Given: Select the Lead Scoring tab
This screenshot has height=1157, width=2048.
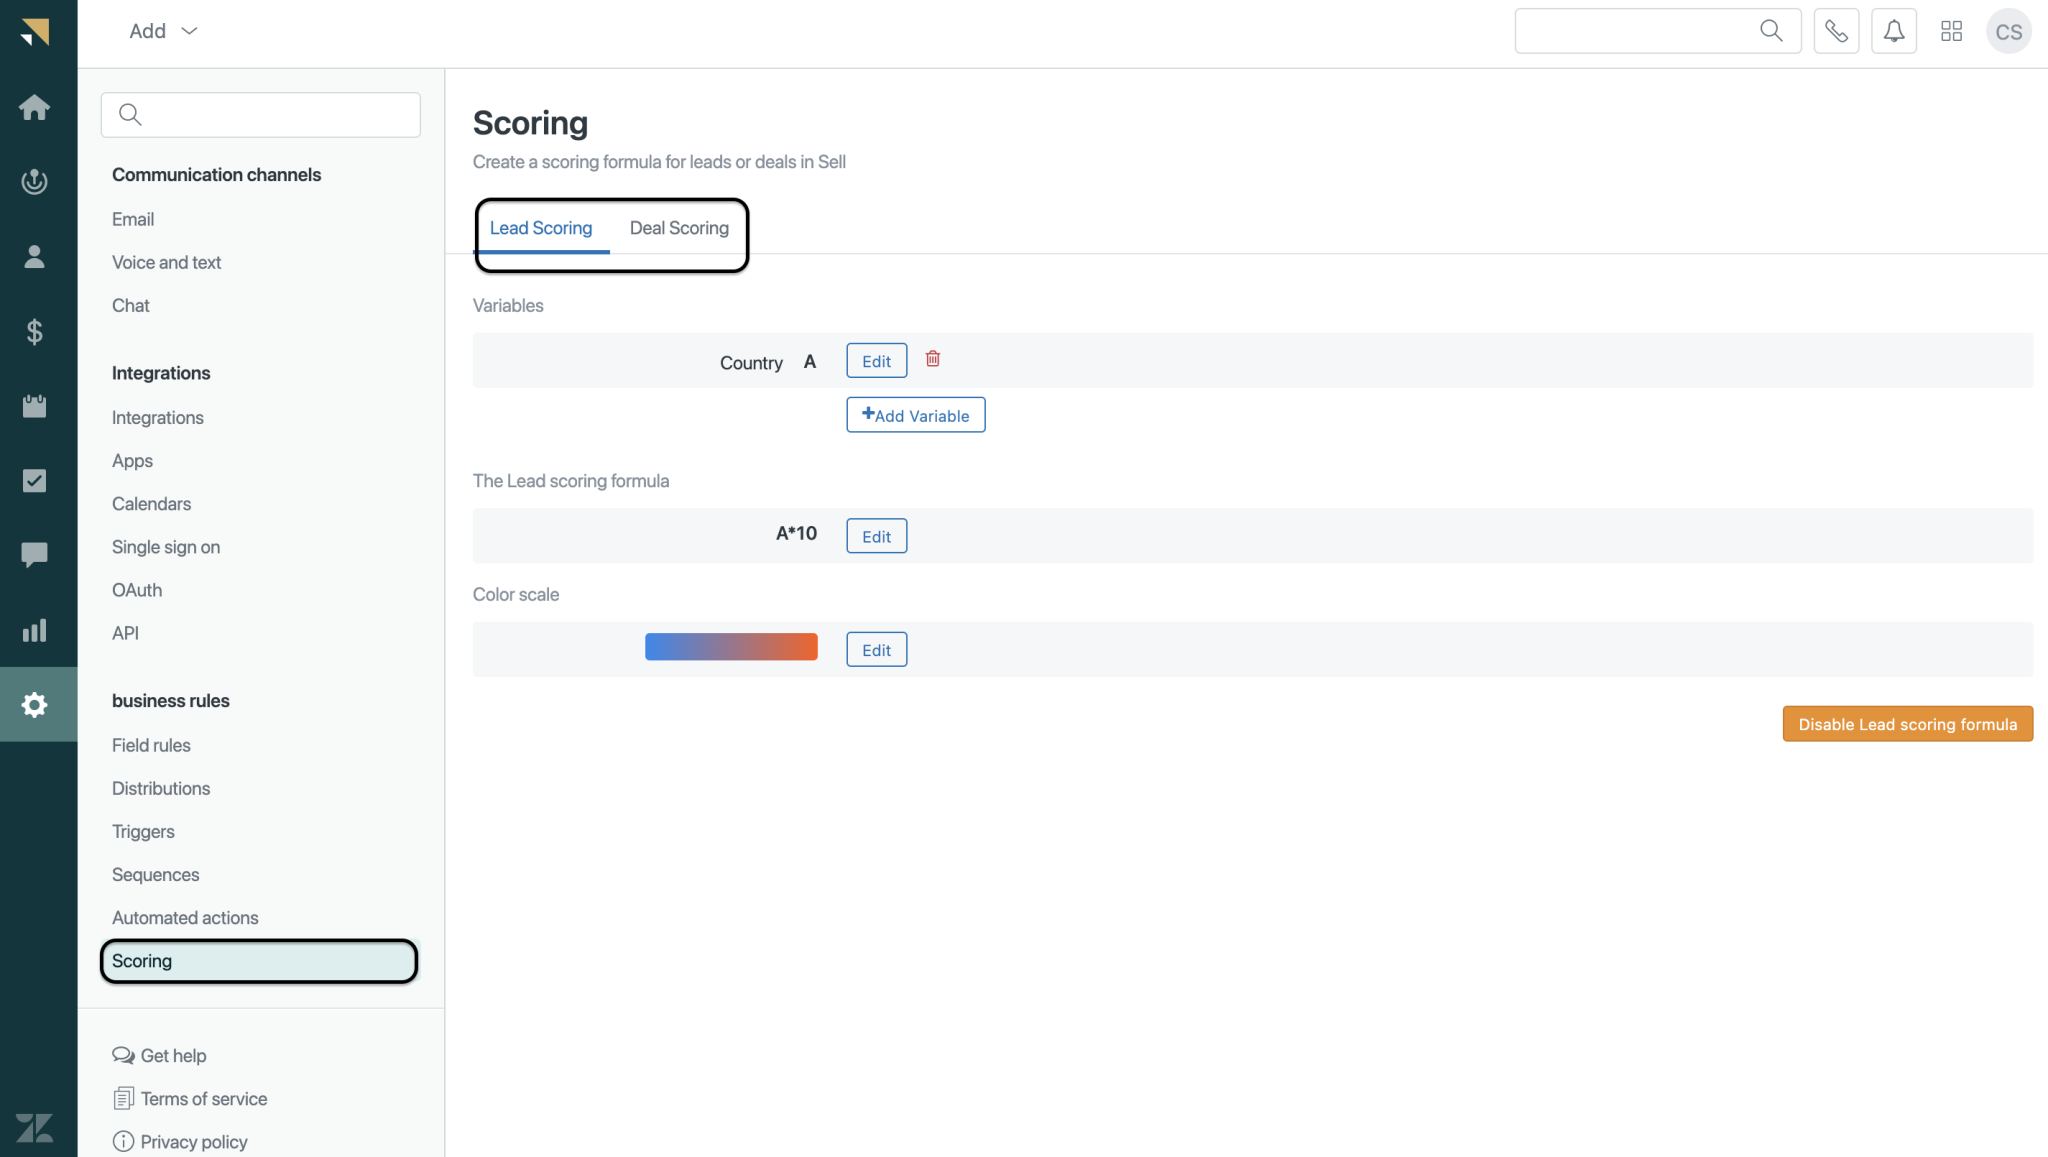Looking at the screenshot, I should 541,227.
